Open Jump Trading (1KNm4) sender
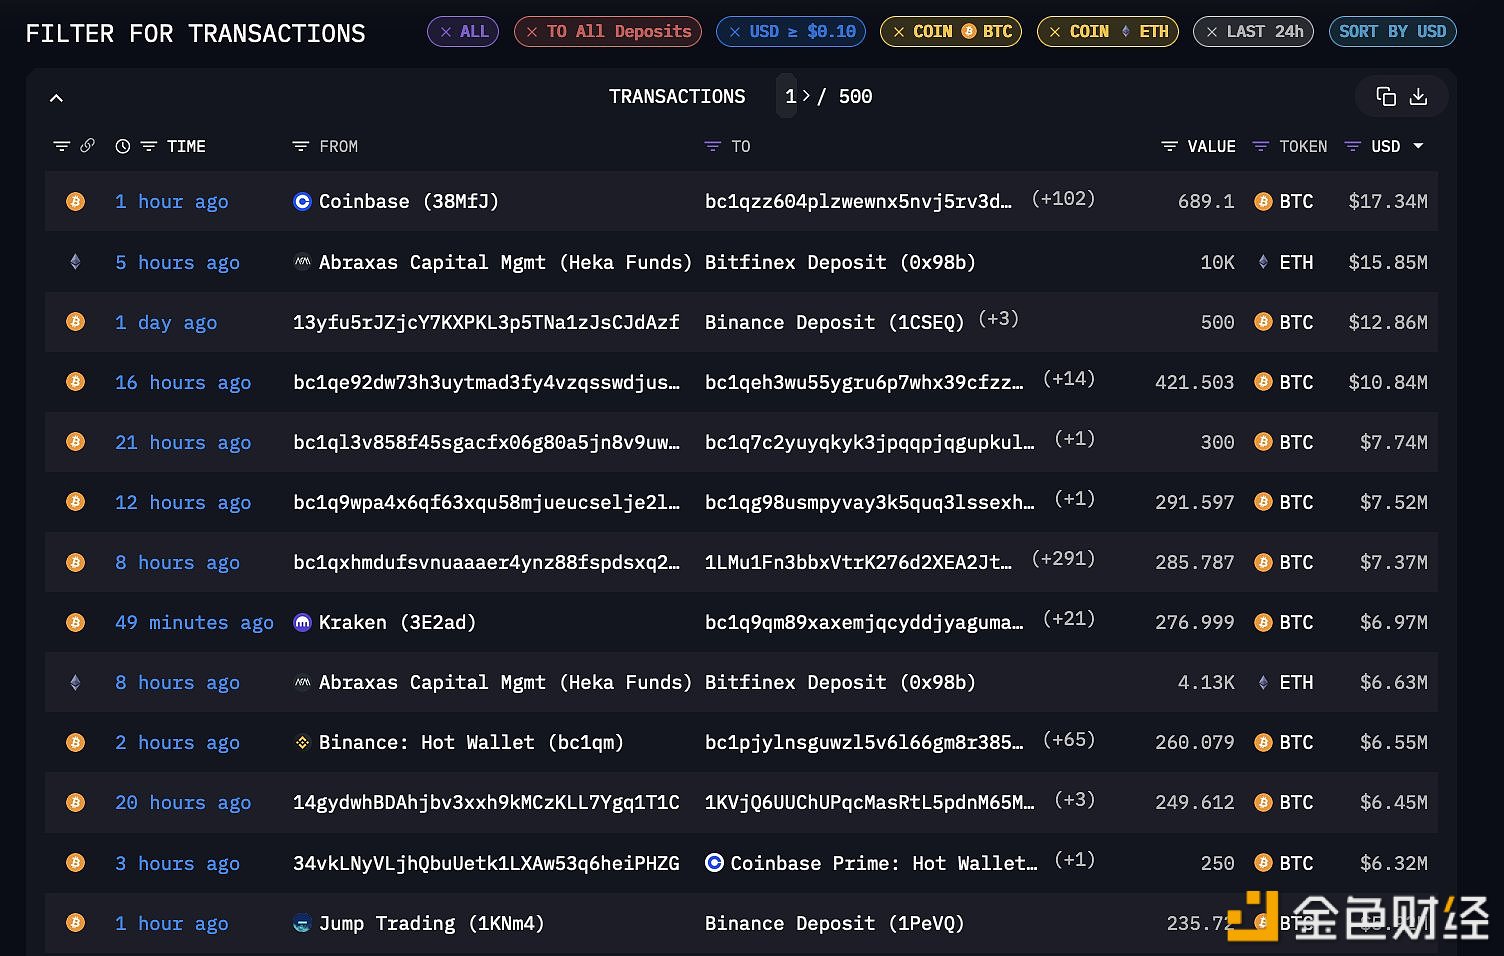Viewport: 1504px width, 956px height. click(431, 923)
